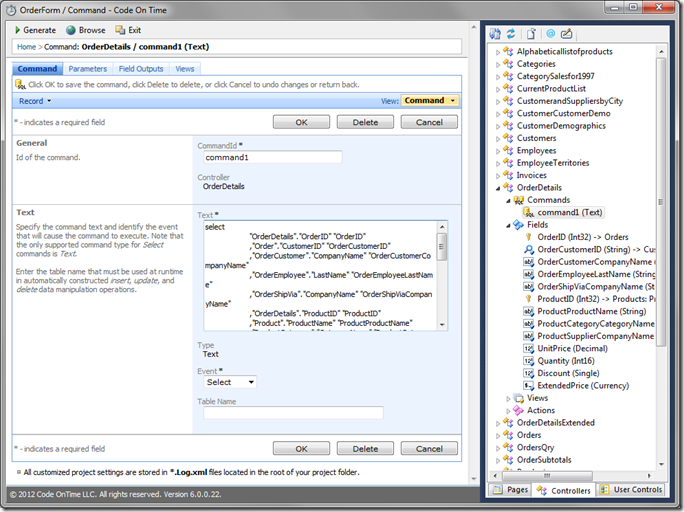Click the Discount field icon

[529, 373]
